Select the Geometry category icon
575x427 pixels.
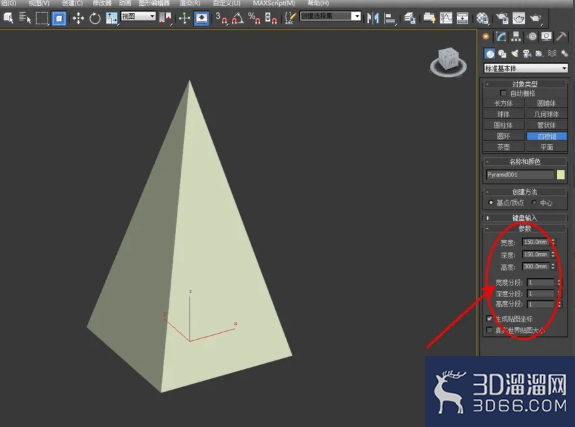pos(490,54)
